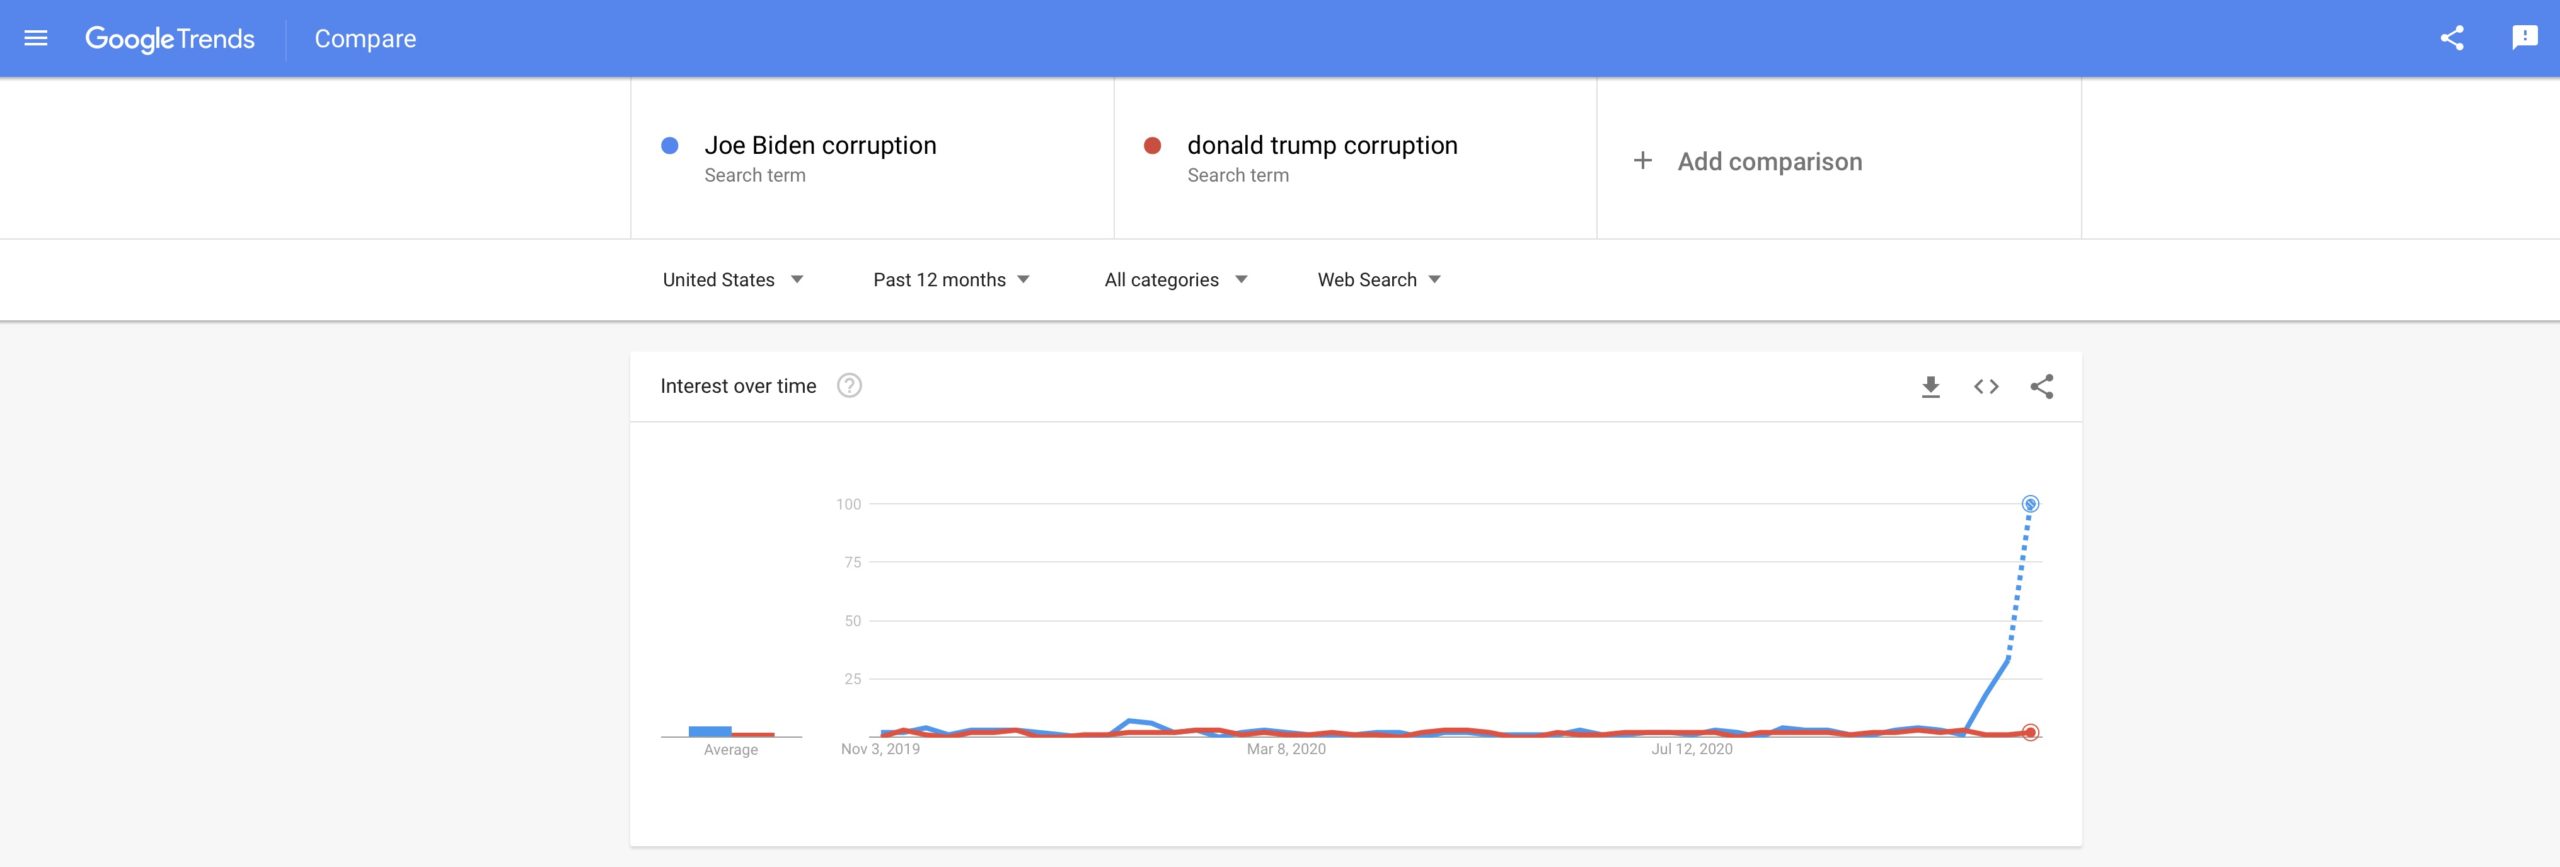The height and width of the screenshot is (867, 2560).
Task: Open the Interest over time help icon
Action: [849, 386]
